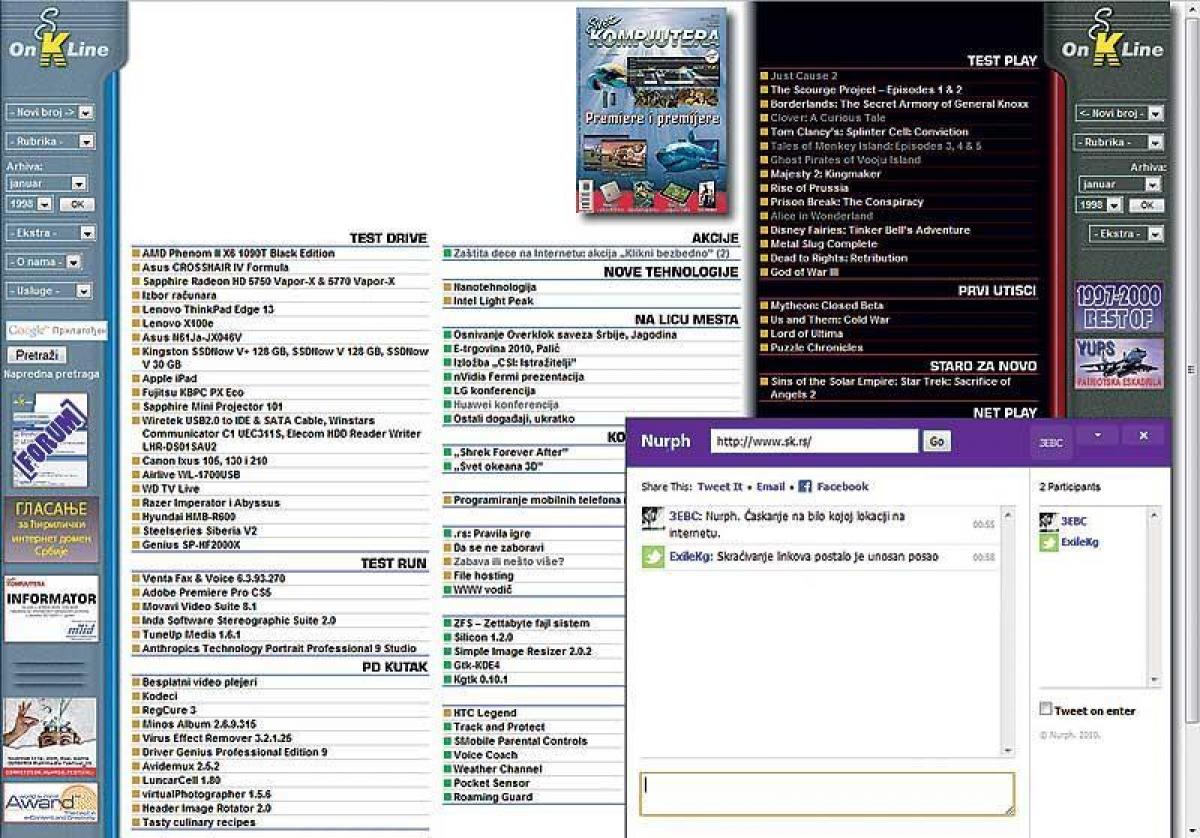Open the right sidebar Novi broj dropdown
1200x838 pixels.
[x=1120, y=114]
